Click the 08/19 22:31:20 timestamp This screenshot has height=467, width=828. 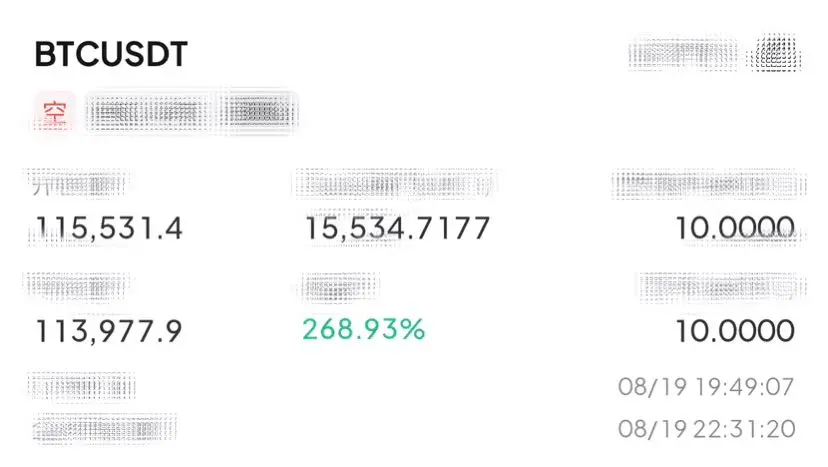[x=706, y=429]
